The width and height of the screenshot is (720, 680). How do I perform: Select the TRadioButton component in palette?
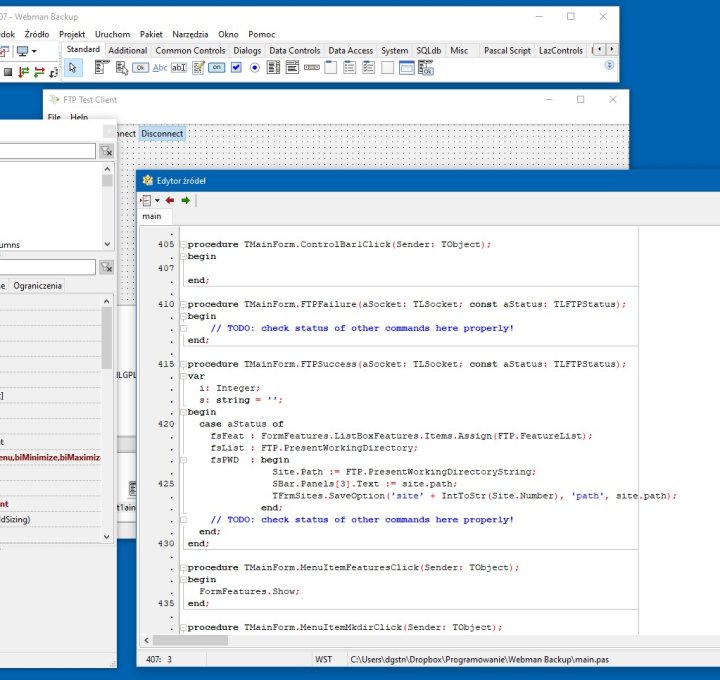coord(254,68)
